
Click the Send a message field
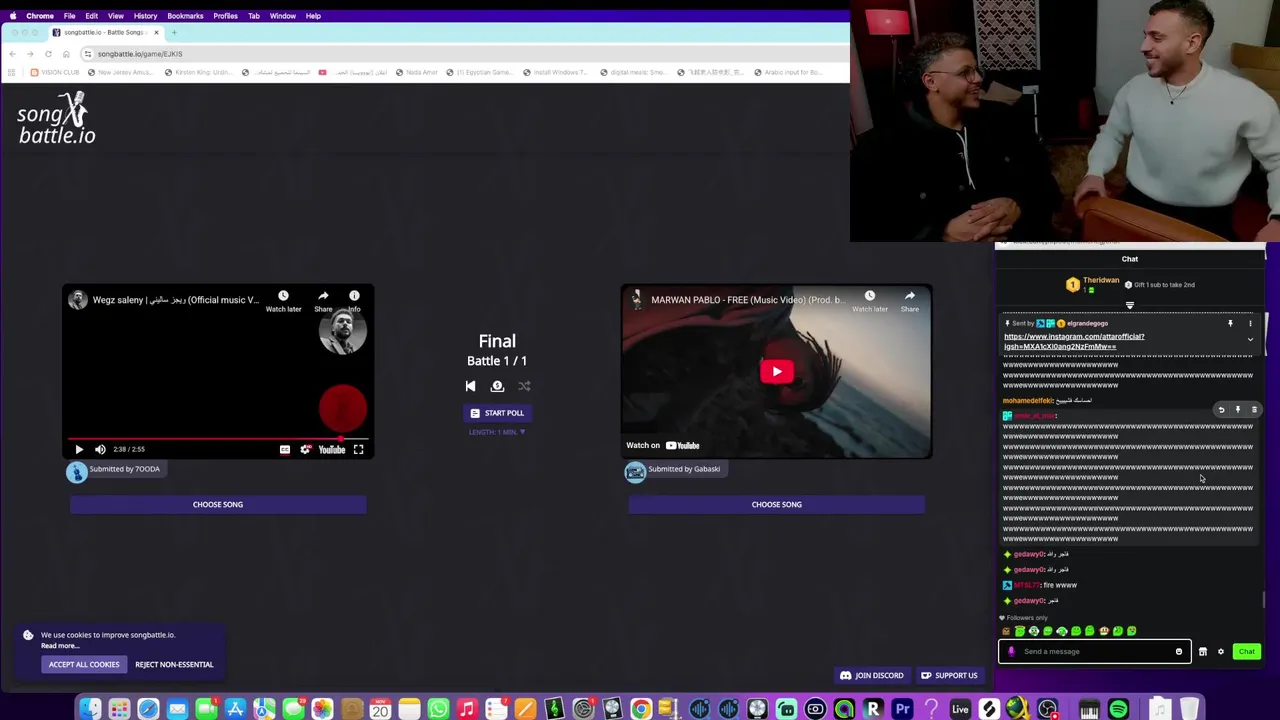coord(1095,652)
